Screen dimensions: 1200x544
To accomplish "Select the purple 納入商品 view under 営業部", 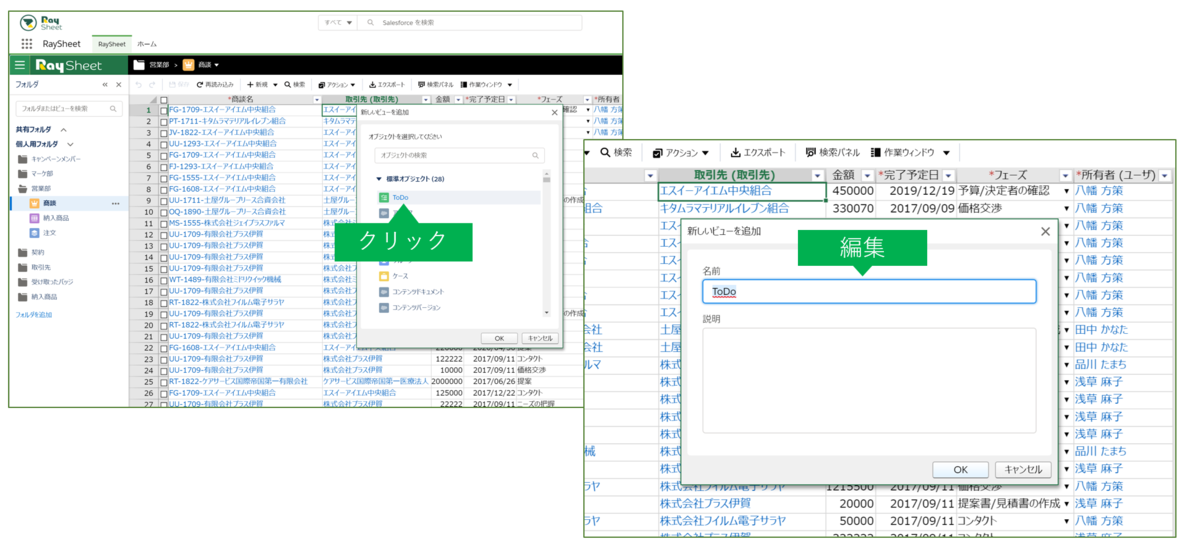I will pos(55,217).
